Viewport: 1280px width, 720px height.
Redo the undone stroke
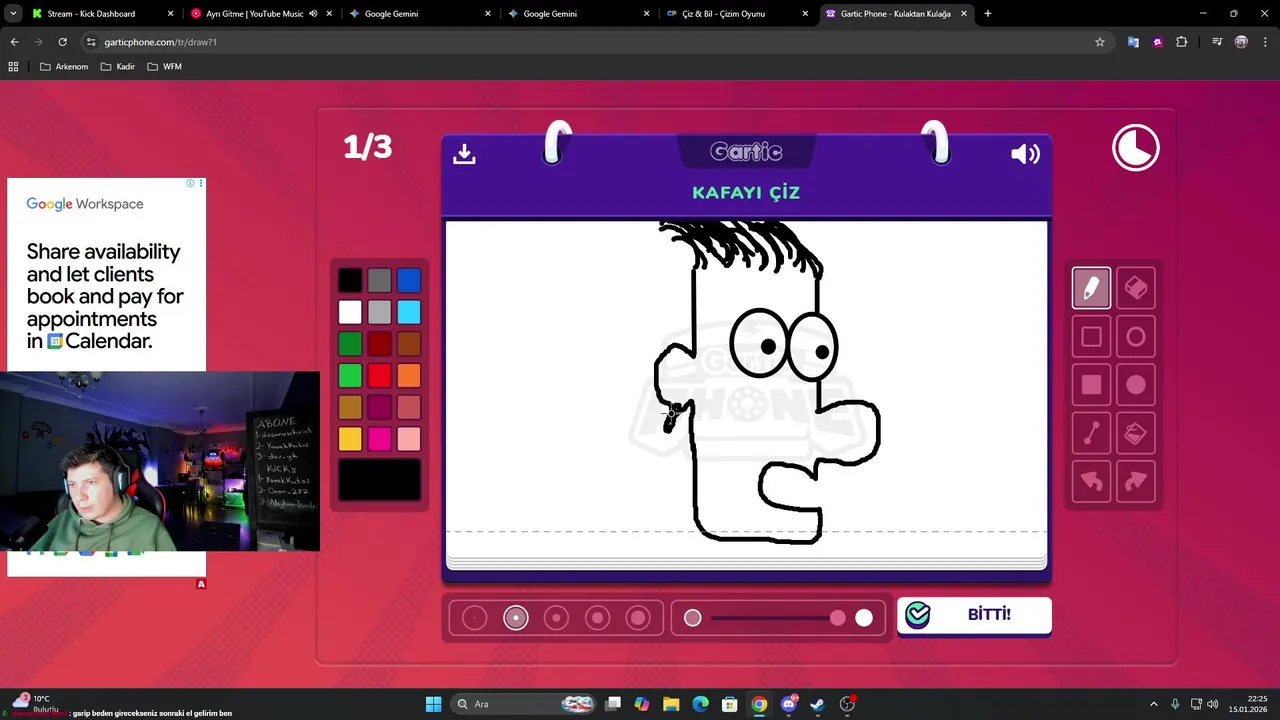pos(1136,481)
